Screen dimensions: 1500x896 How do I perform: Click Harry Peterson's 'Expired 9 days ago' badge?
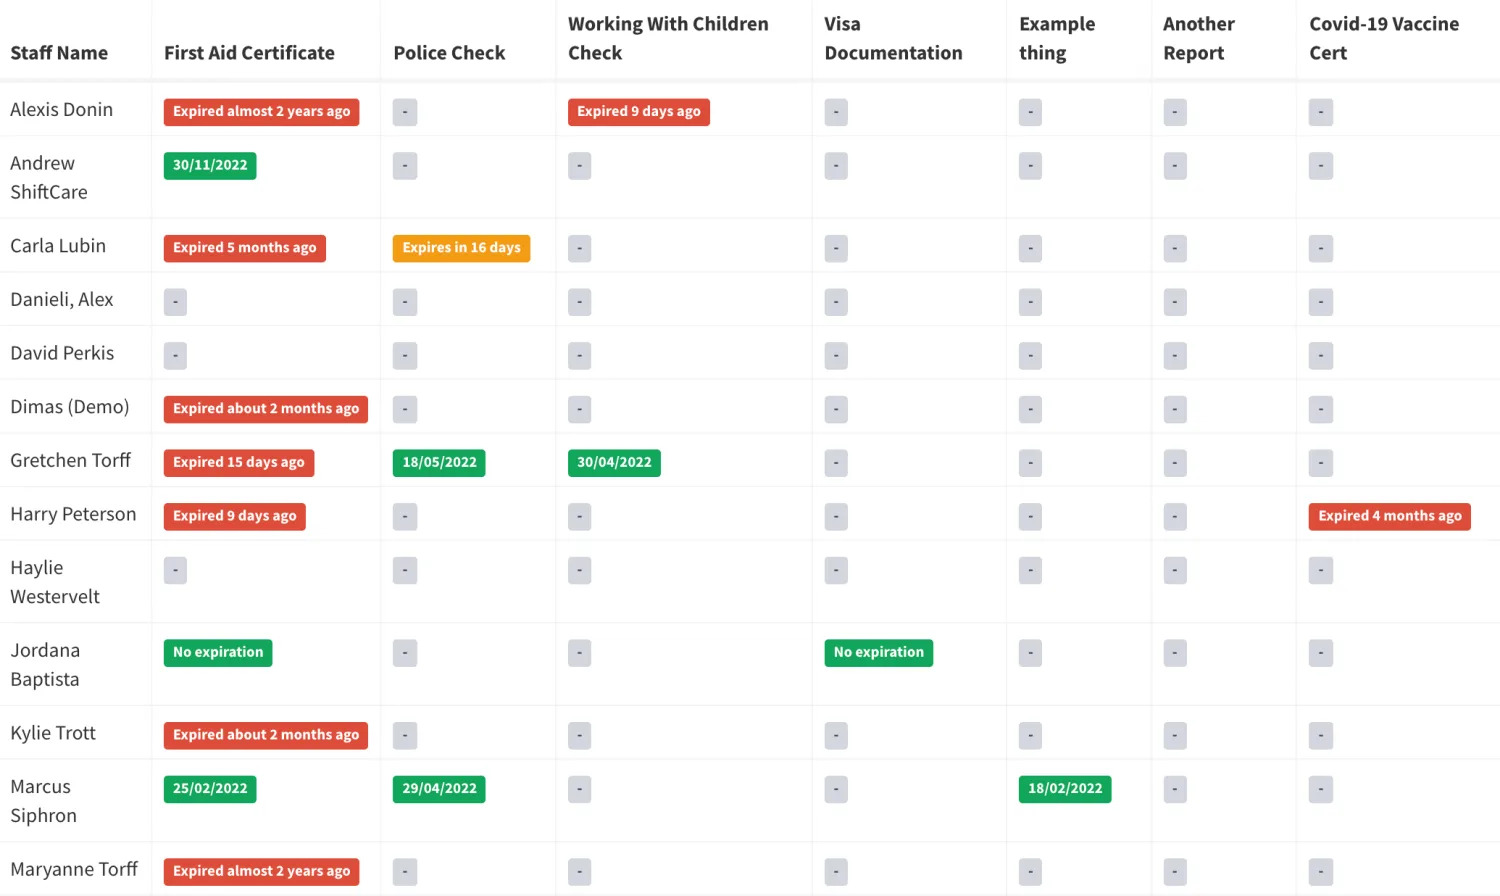pos(234,516)
